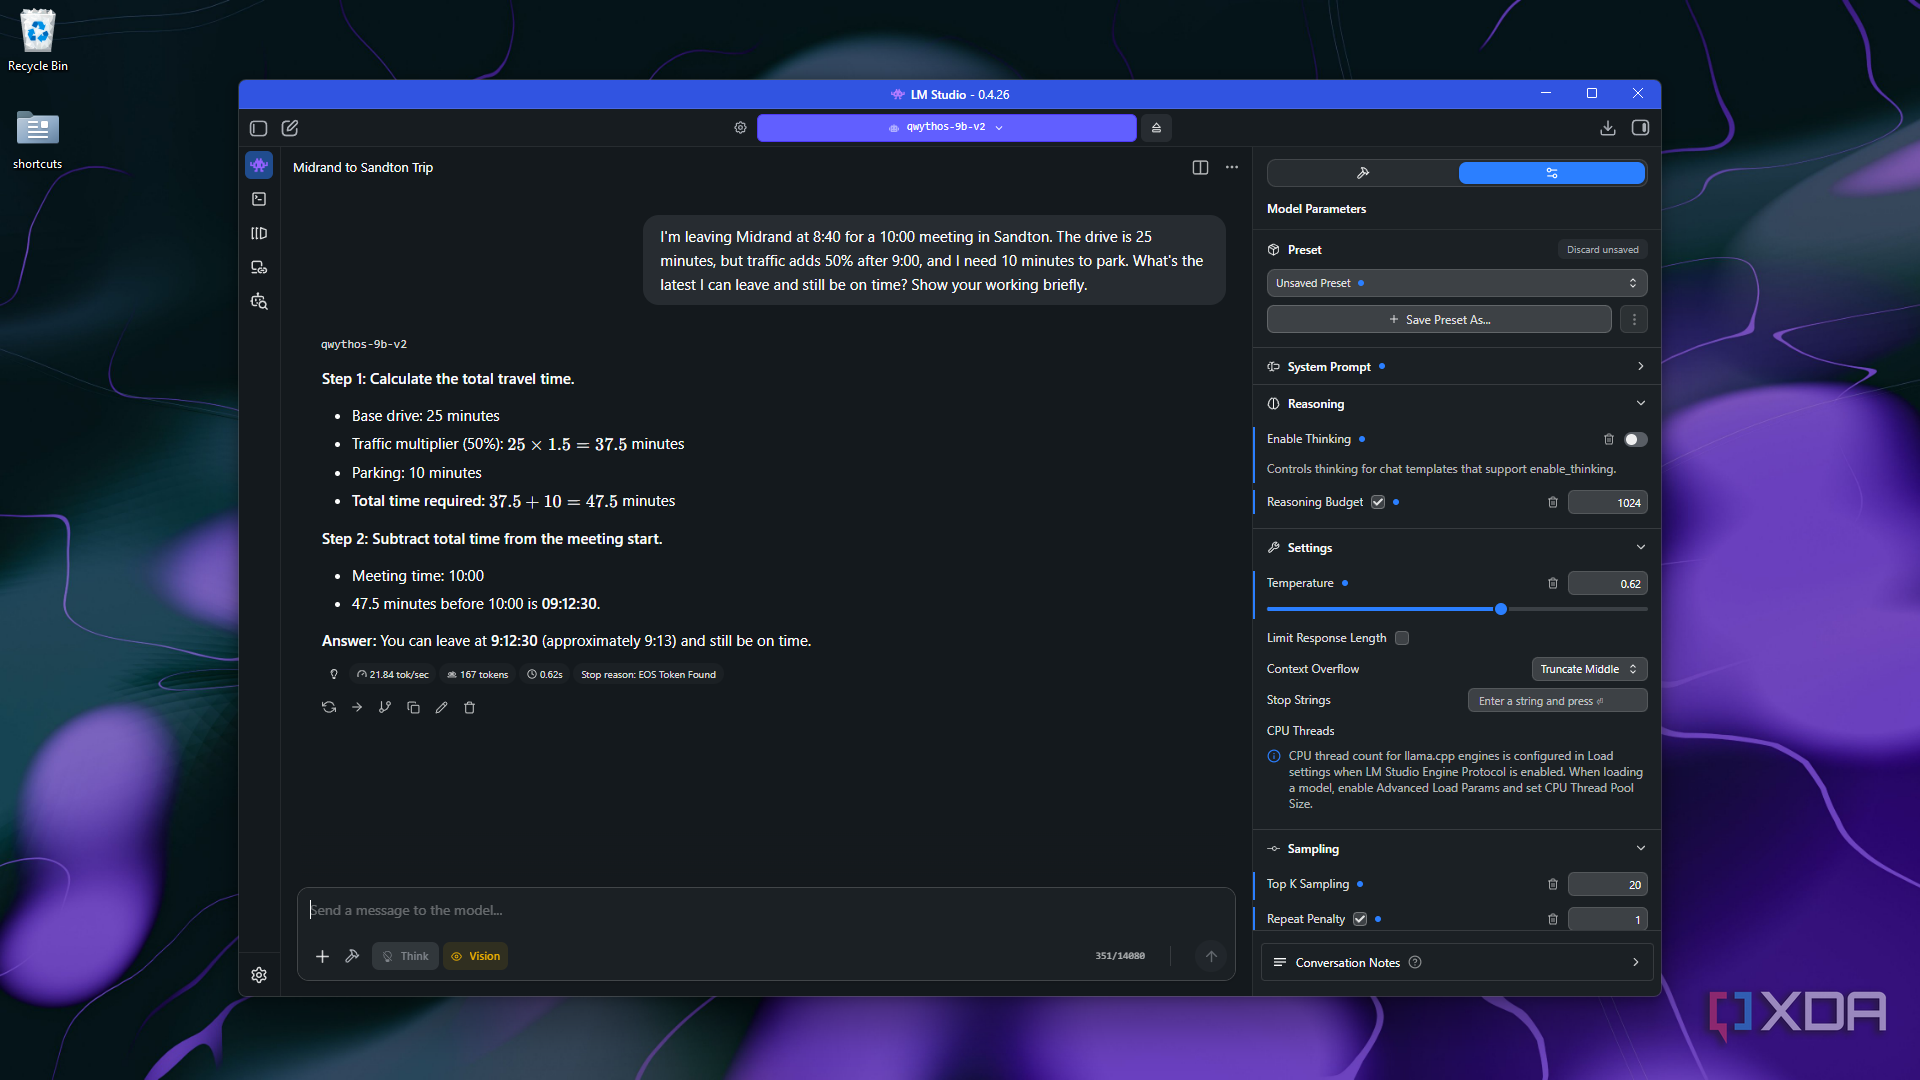This screenshot has height=1080, width=1920.
Task: Regenerate the model response
Action: coord(329,707)
